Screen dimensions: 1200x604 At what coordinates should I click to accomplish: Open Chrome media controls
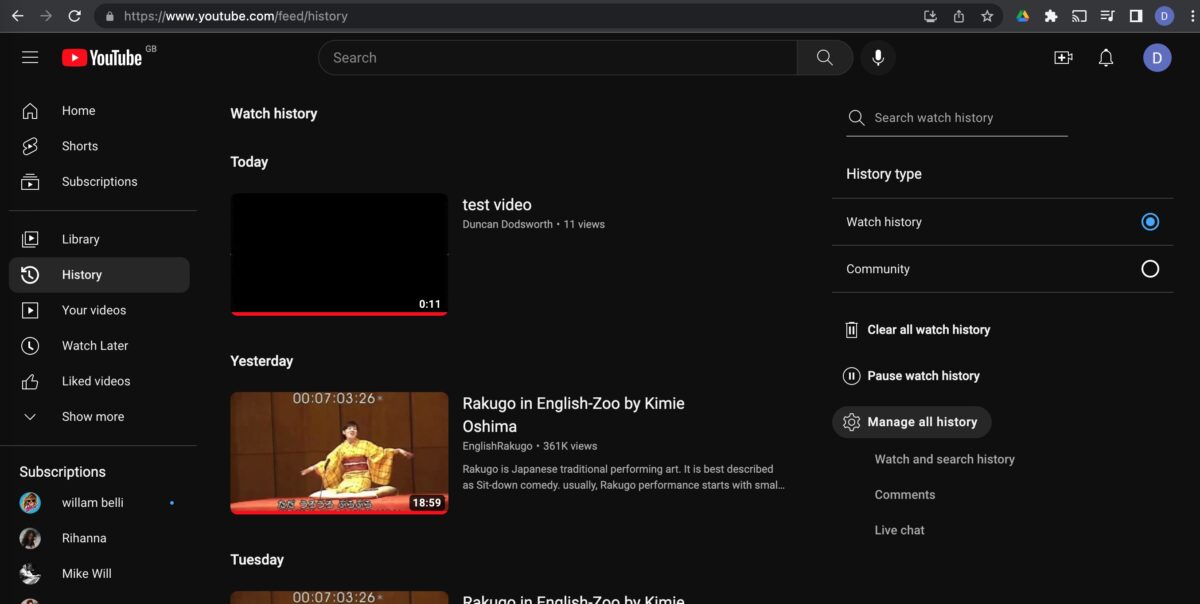(x=1107, y=16)
